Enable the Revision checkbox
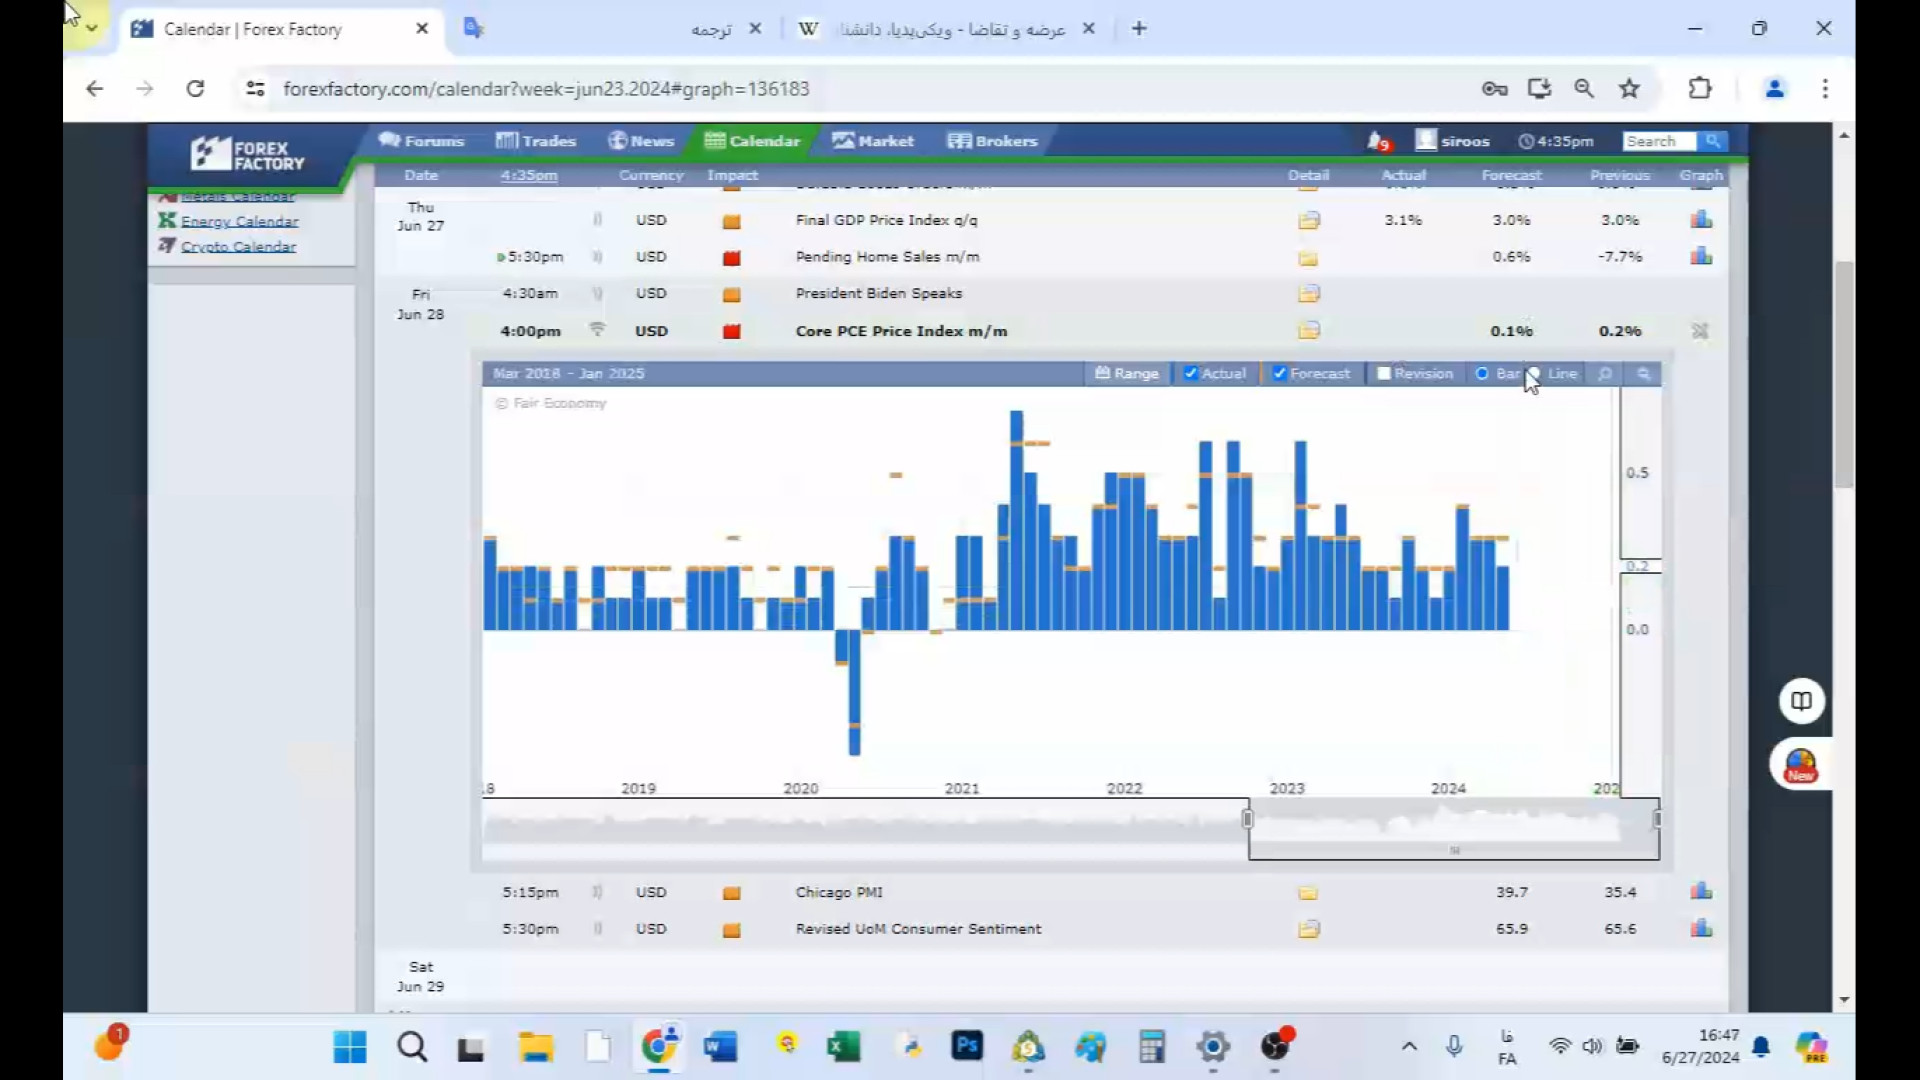 point(1384,373)
